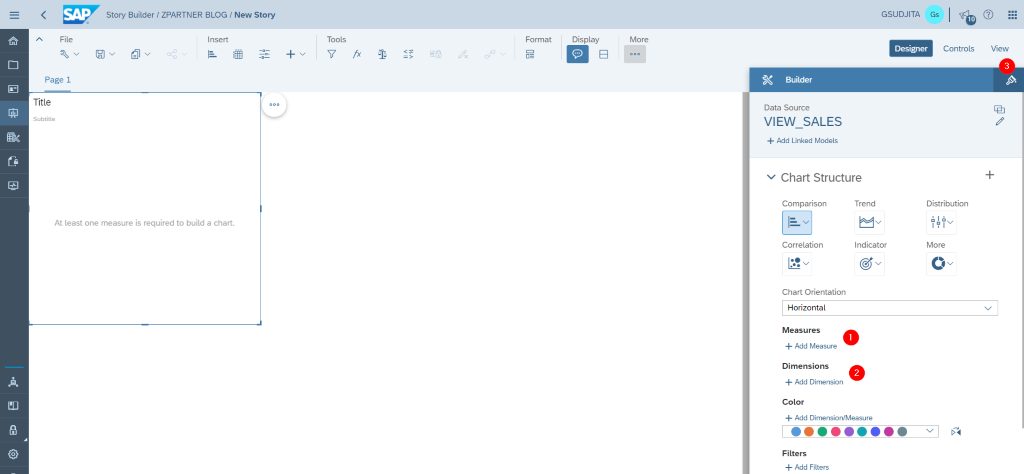This screenshot has height=474, width=1024.
Task: Open the File edit wrench dropdown
Action: 69,55
